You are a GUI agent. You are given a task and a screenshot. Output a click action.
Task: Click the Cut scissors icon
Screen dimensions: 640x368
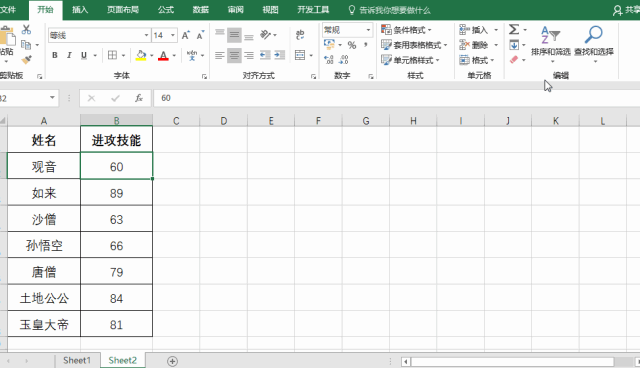[x=27, y=29]
